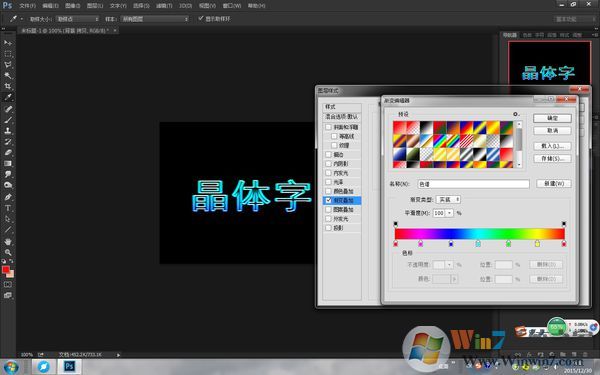
Task: Enable the 内阴影 (Inner Shadow) checkbox
Action: coord(328,164)
